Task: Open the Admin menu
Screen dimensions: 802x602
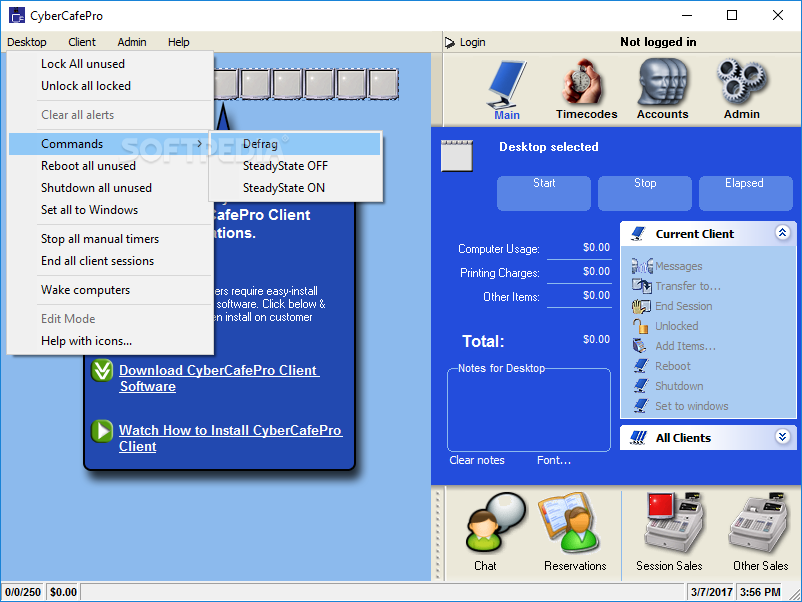Action: pos(132,42)
